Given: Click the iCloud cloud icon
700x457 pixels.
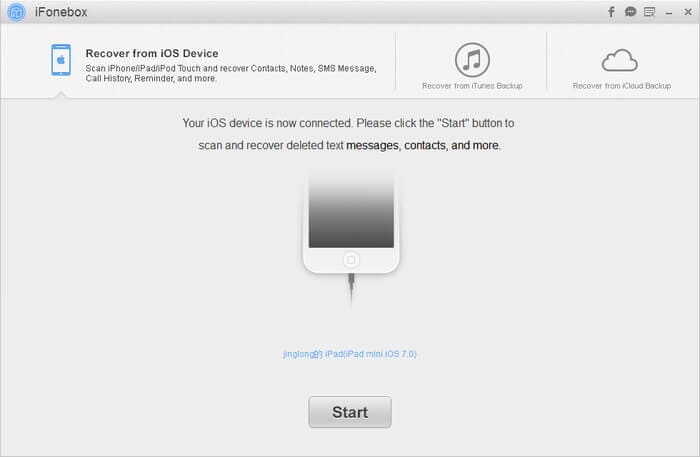Looking at the screenshot, I should click(620, 60).
